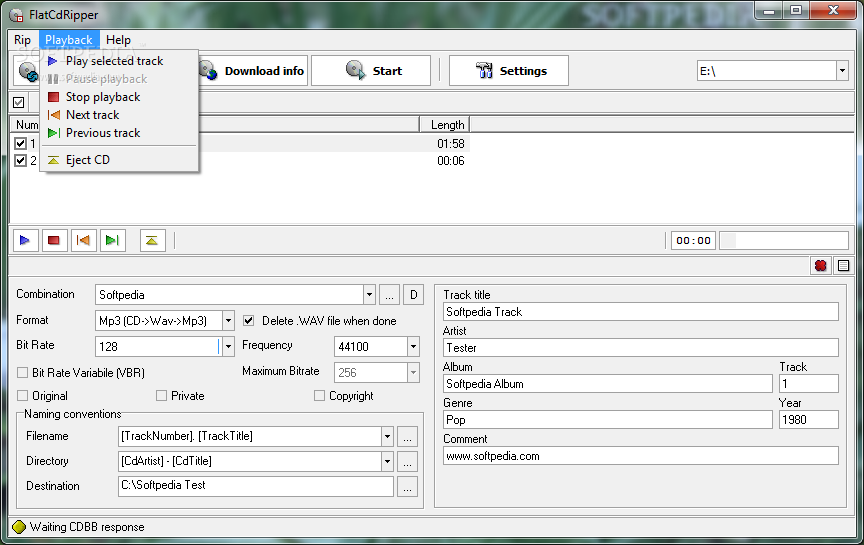Toggle Delete .WAV file when done

tap(249, 321)
